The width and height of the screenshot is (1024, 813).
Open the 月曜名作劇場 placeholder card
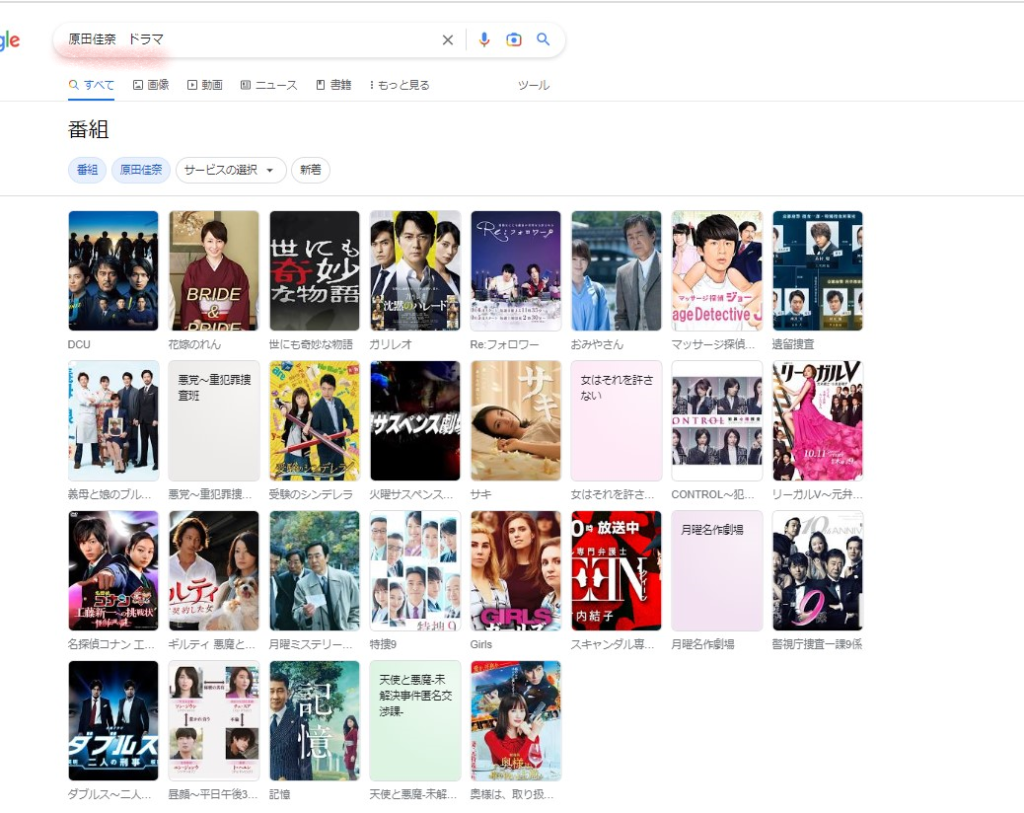(x=717, y=571)
